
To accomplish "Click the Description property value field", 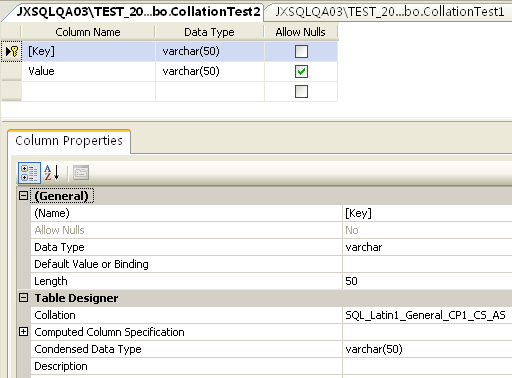I will pos(427,366).
